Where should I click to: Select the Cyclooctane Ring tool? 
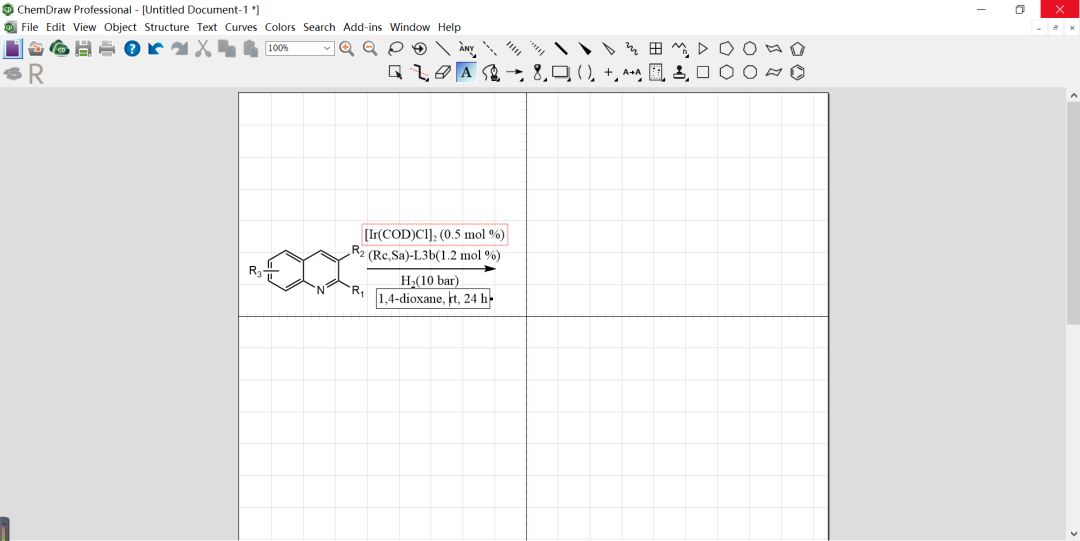point(750,72)
